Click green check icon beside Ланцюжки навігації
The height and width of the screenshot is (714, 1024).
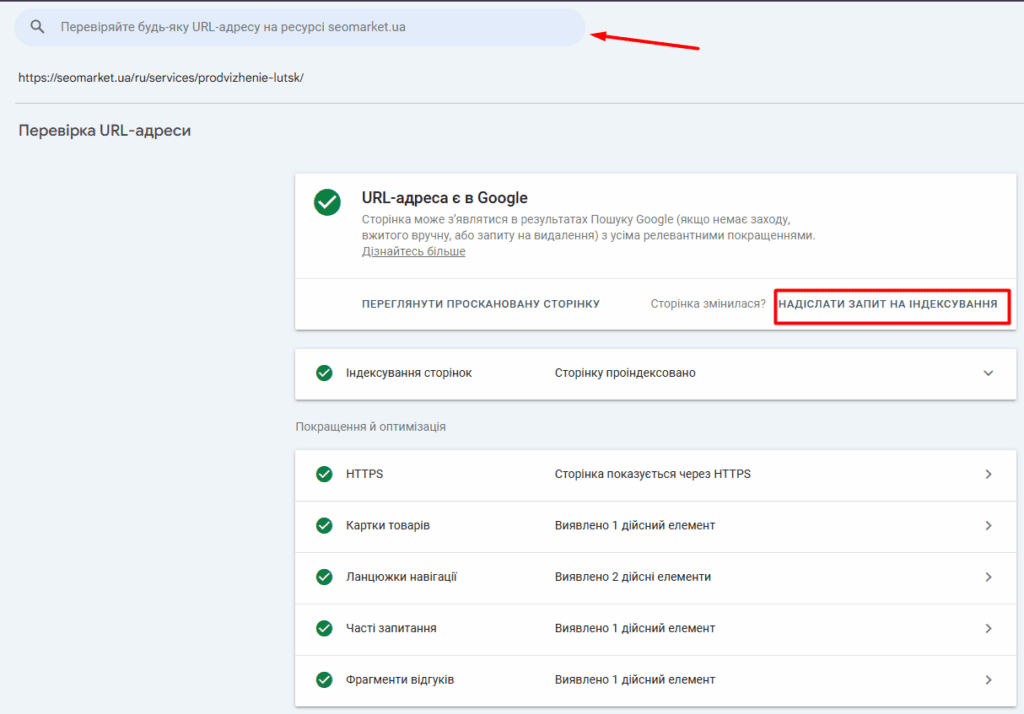click(x=324, y=577)
